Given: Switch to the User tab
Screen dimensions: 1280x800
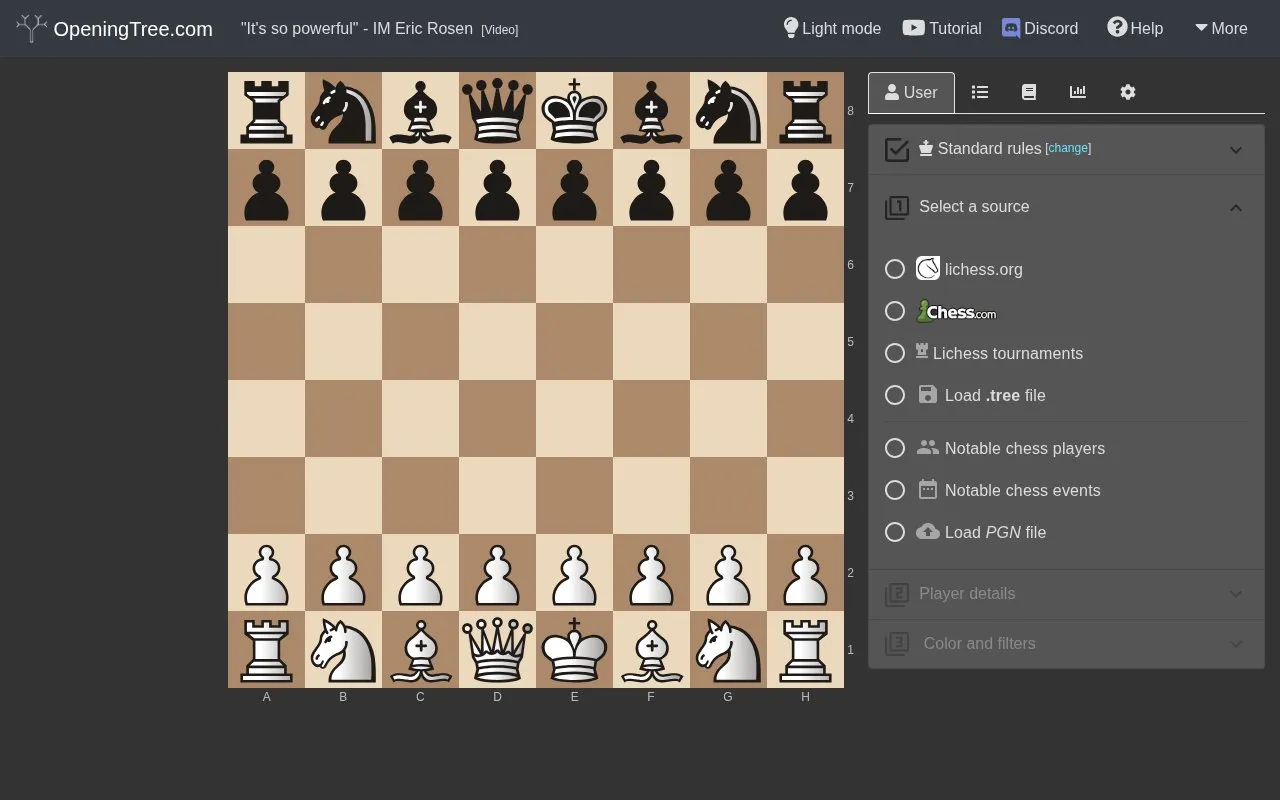Looking at the screenshot, I should 911,92.
